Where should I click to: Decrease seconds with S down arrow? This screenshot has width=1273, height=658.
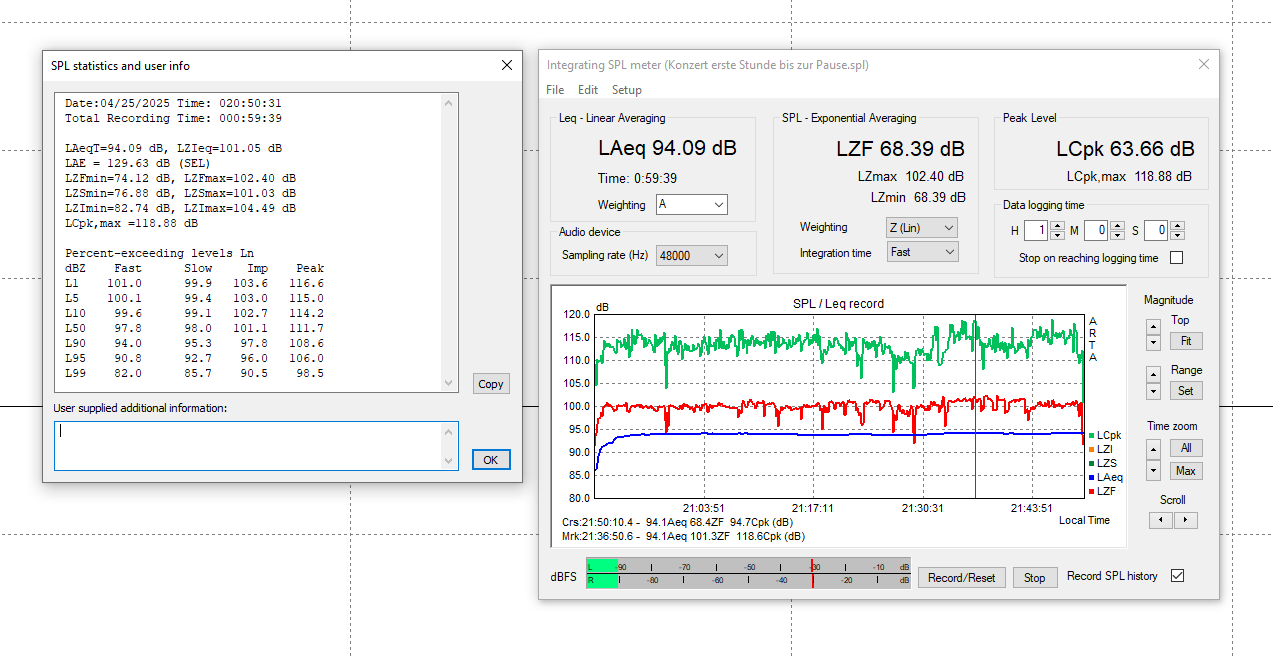click(x=1178, y=235)
